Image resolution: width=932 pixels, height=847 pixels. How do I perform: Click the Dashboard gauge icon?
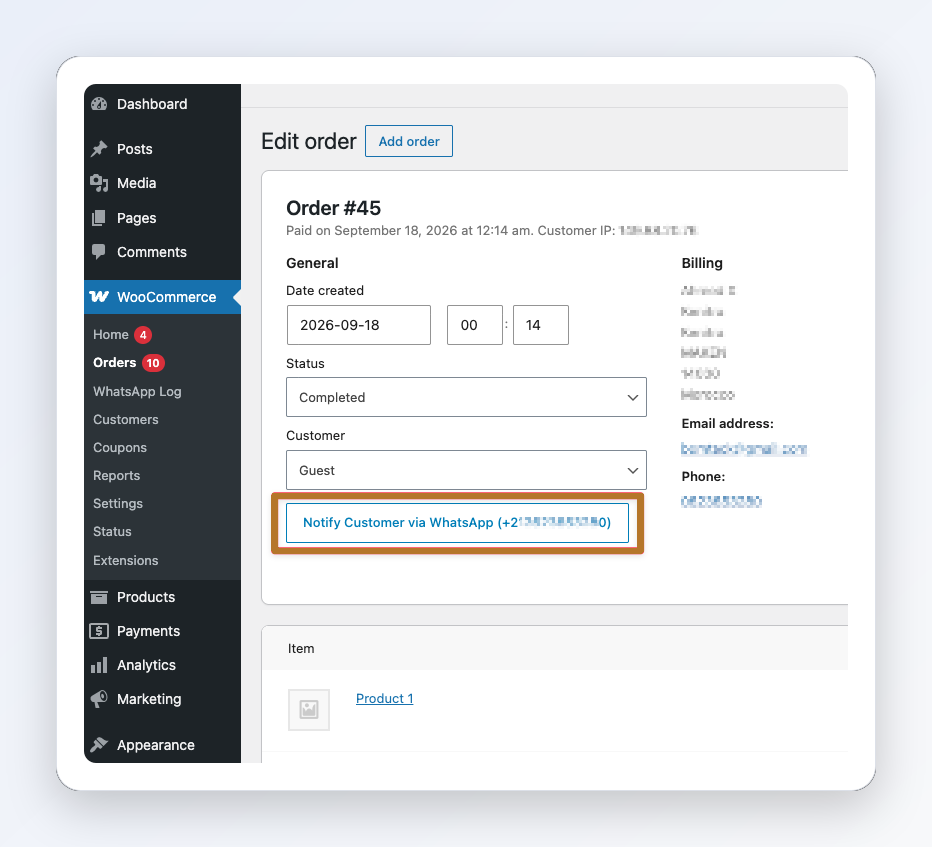coord(99,104)
